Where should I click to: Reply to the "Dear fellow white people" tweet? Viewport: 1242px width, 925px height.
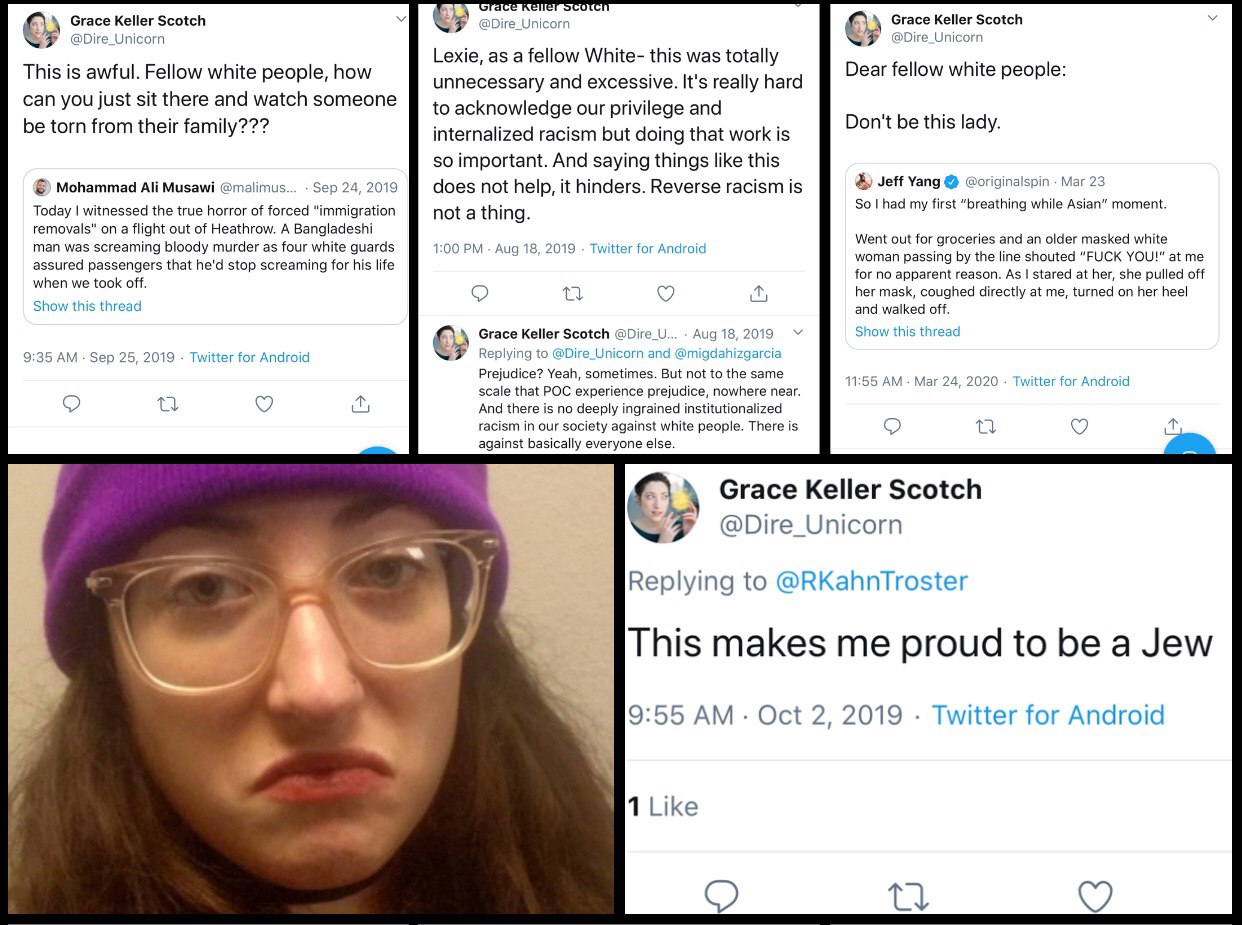(893, 426)
